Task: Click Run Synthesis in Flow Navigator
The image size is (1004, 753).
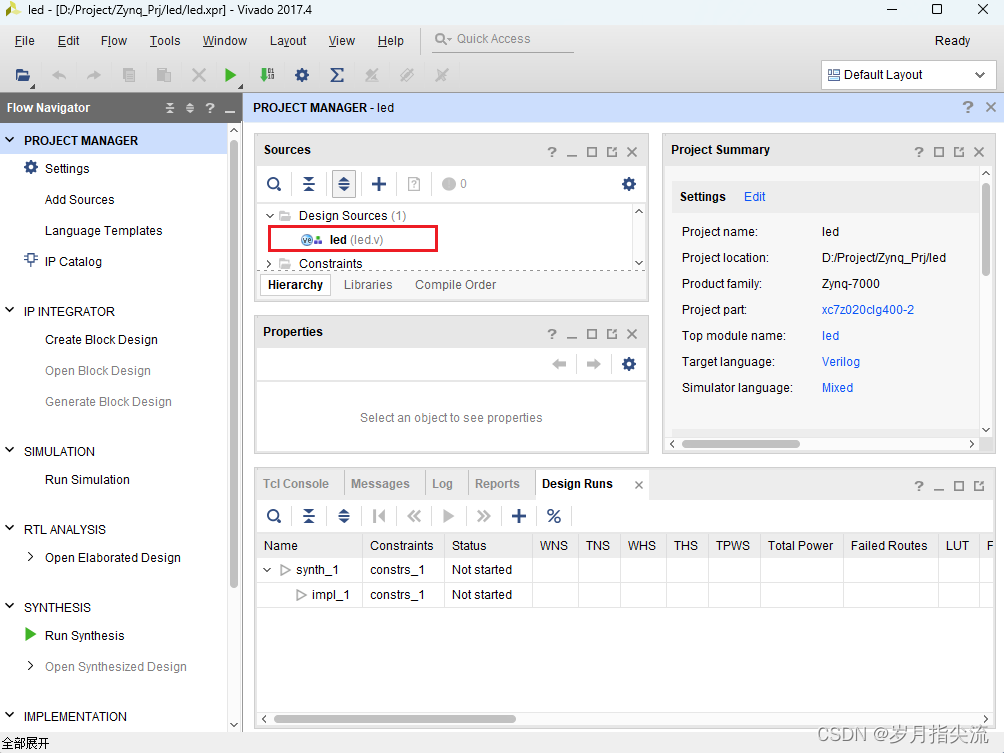Action: (84, 635)
